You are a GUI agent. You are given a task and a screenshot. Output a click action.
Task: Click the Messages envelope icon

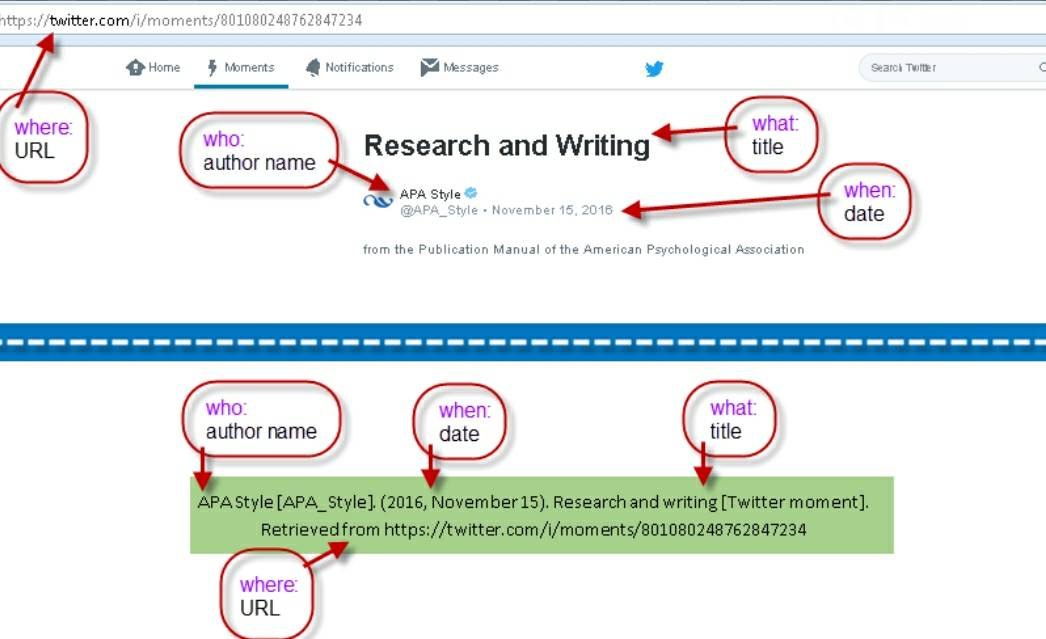point(430,67)
